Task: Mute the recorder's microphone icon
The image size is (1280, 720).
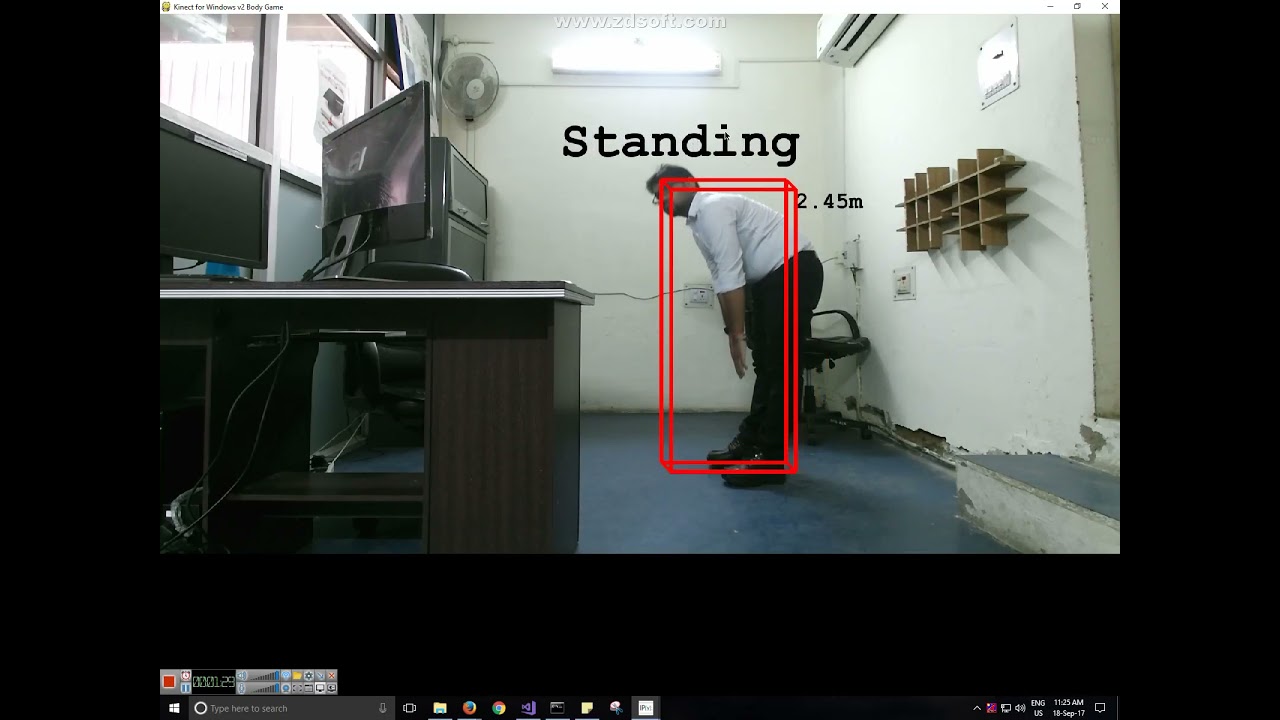Action: (241, 688)
